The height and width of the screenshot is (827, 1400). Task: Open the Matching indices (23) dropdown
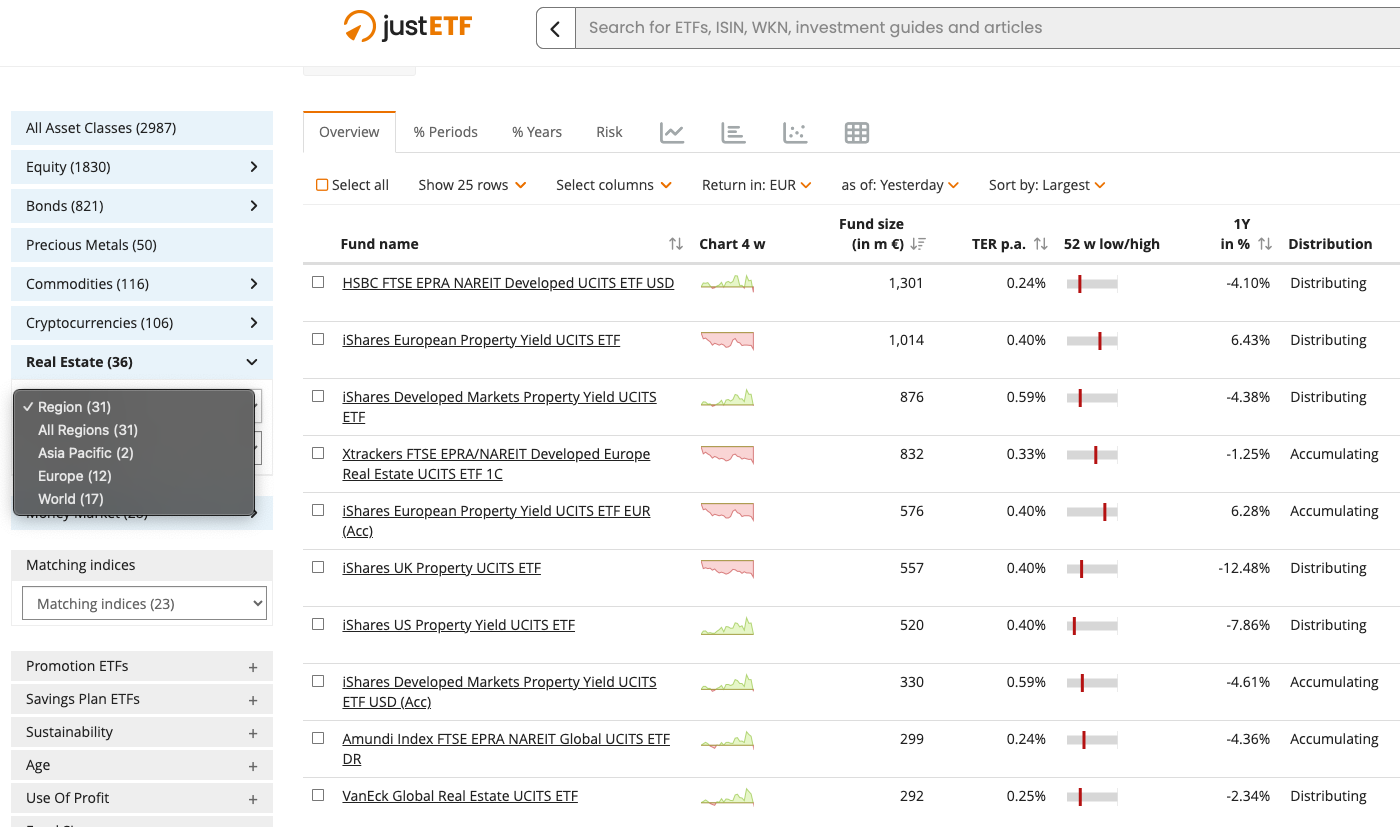click(144, 604)
